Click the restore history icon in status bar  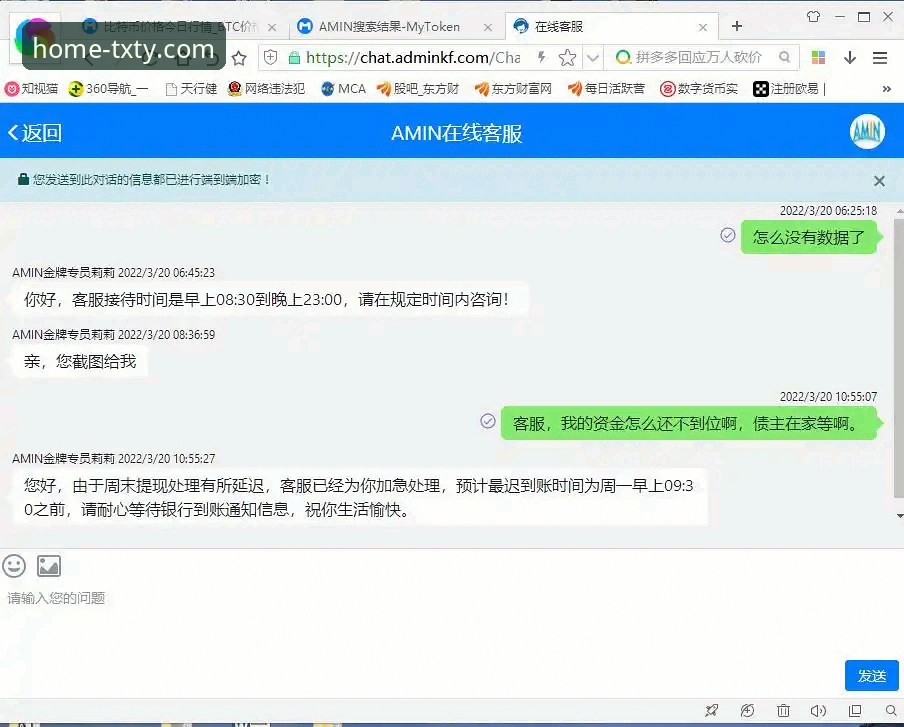[x=747, y=711]
